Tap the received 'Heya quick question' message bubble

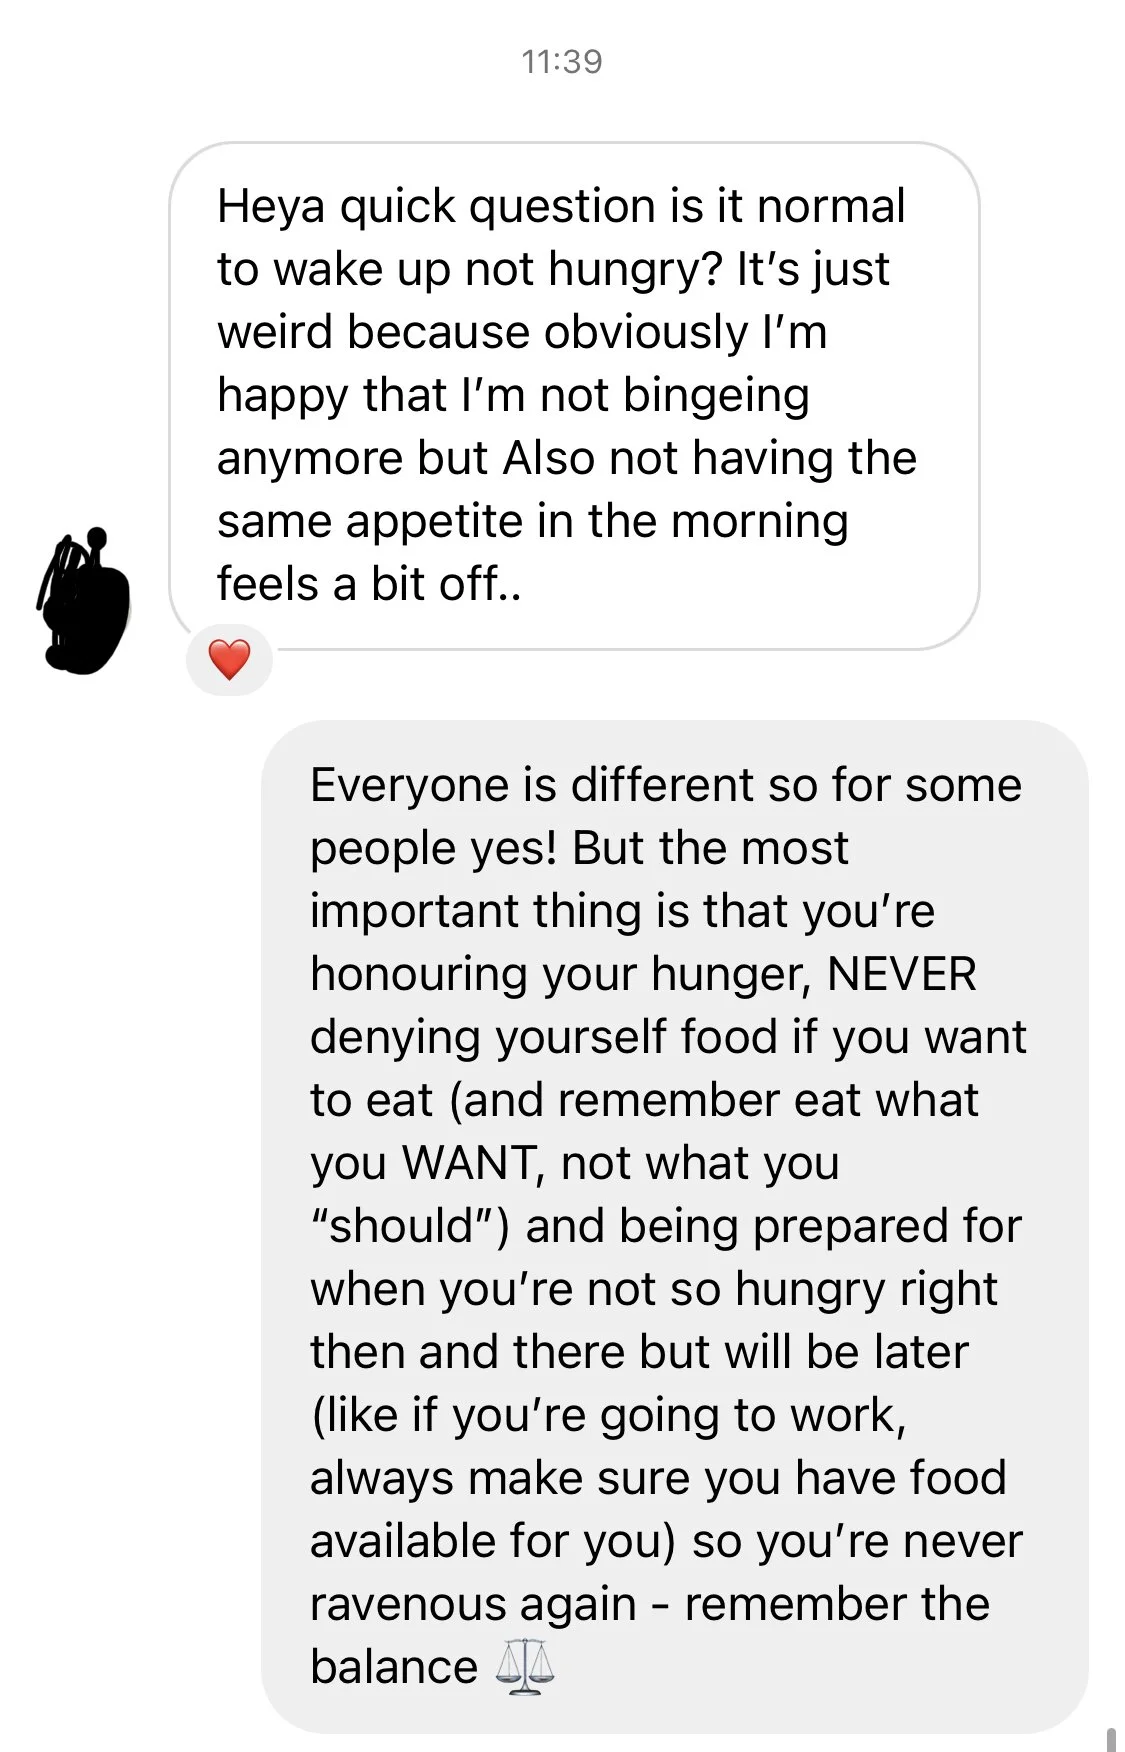click(x=574, y=396)
